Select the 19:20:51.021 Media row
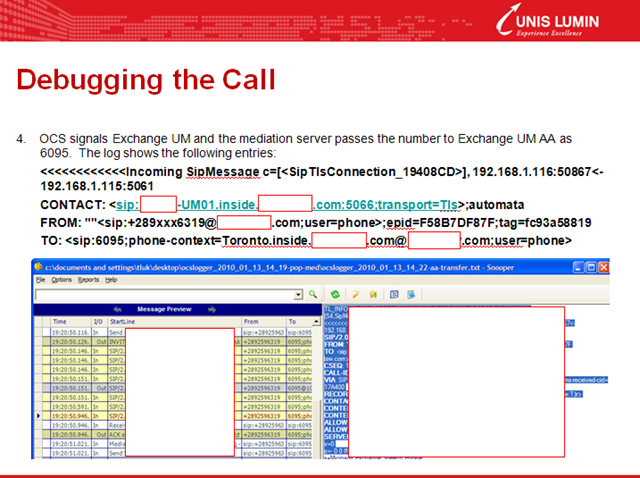This screenshot has height=478, width=640. point(177,444)
